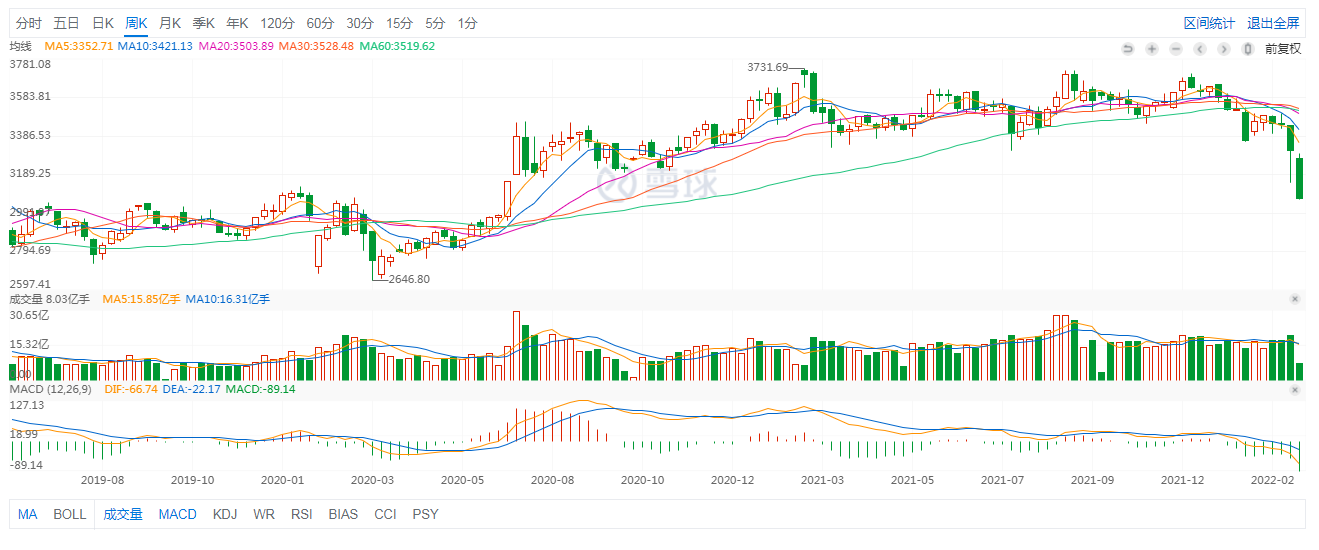This screenshot has height=550, width=1319.
Task: Click the 30.65亿 volume axis label
Action: coord(29,315)
